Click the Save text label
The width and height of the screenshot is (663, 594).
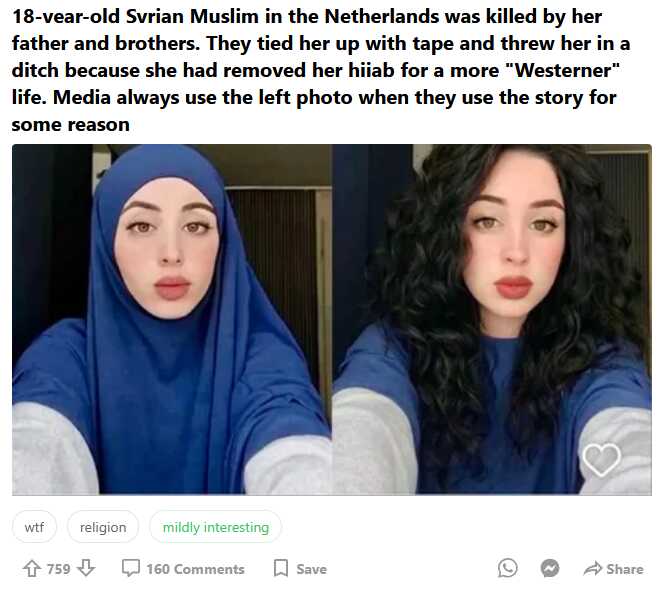[311, 569]
